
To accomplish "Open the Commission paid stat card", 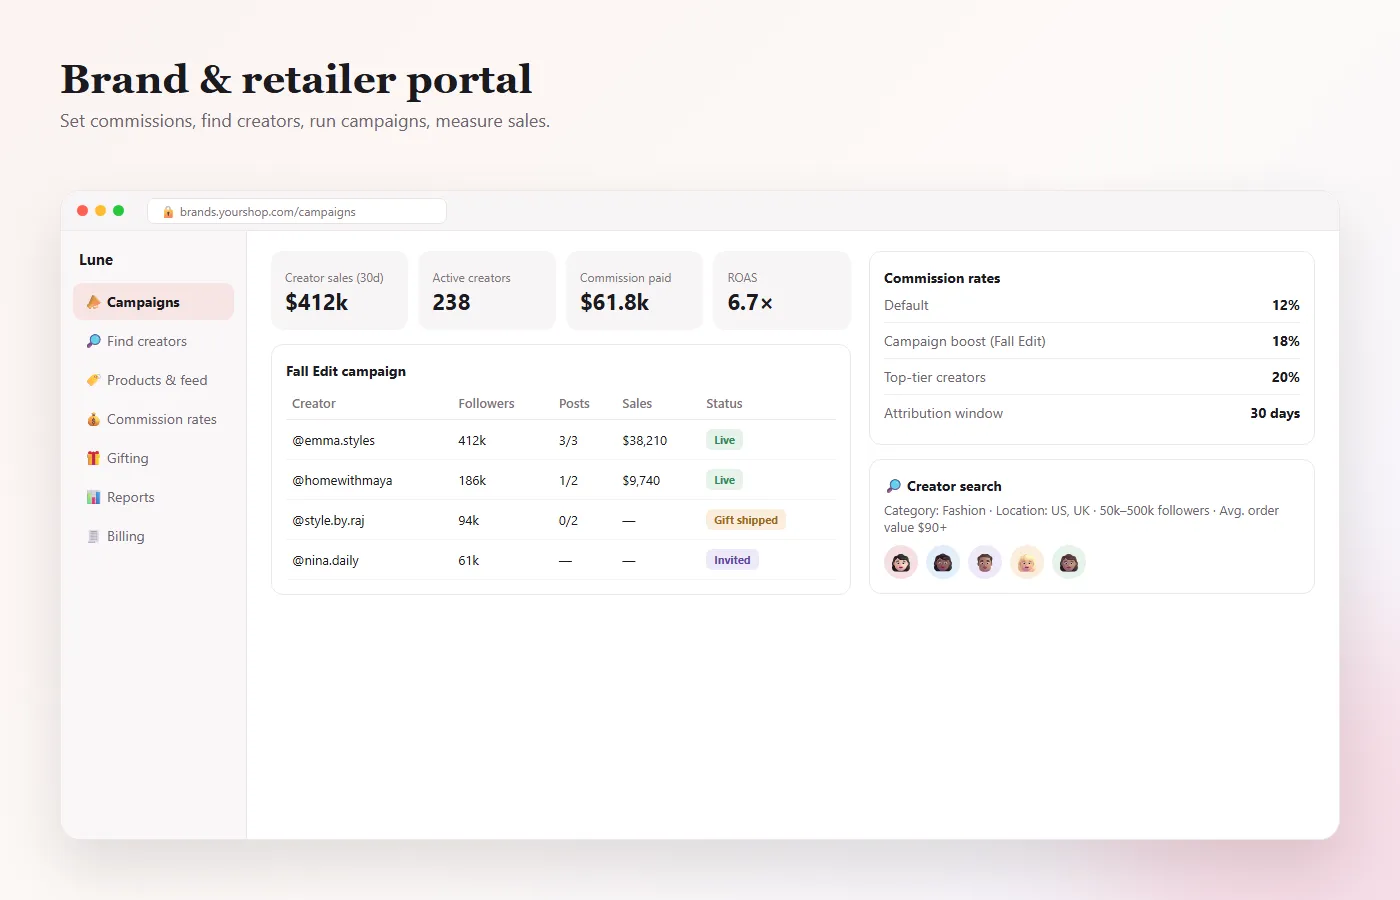I will click(x=635, y=290).
